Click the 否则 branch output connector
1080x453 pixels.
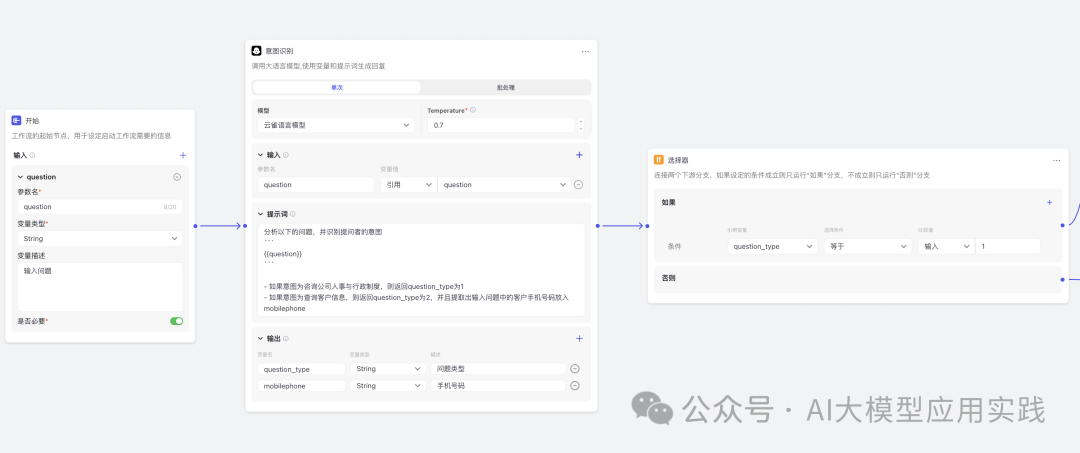coord(1063,280)
